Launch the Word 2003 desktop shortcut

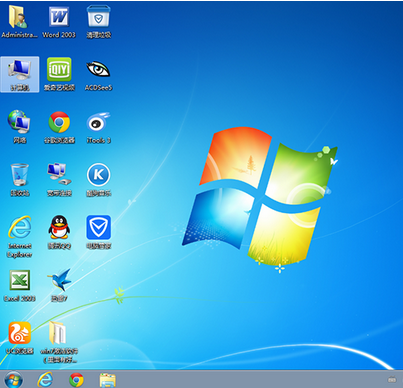click(59, 22)
